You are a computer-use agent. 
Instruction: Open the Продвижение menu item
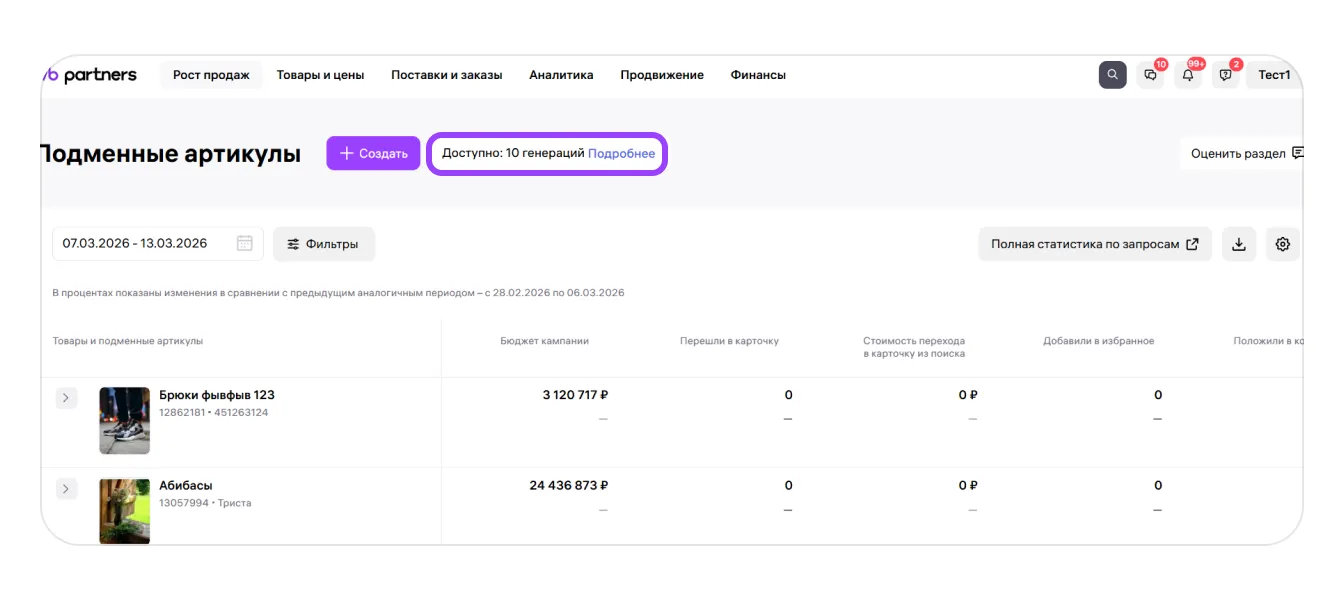(661, 75)
